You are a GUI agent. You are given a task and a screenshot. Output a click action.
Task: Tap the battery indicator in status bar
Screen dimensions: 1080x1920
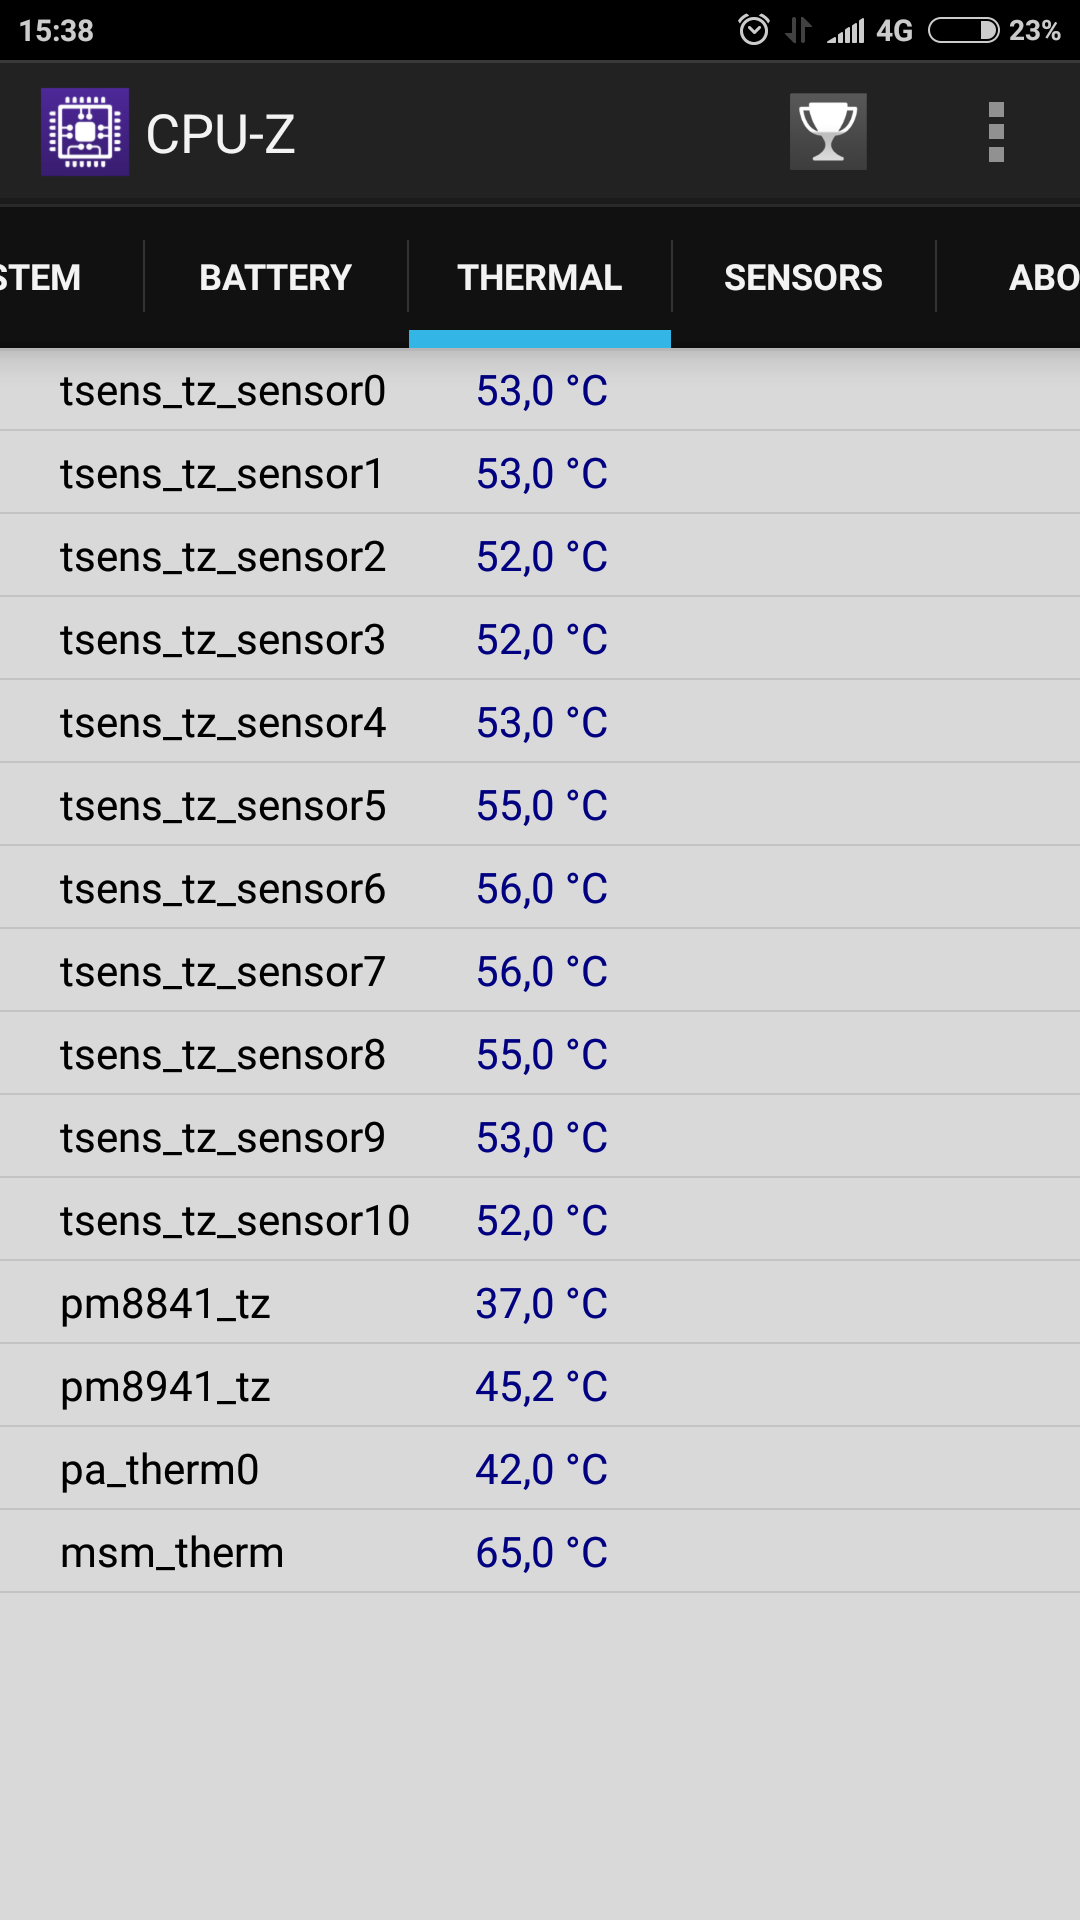tap(964, 30)
